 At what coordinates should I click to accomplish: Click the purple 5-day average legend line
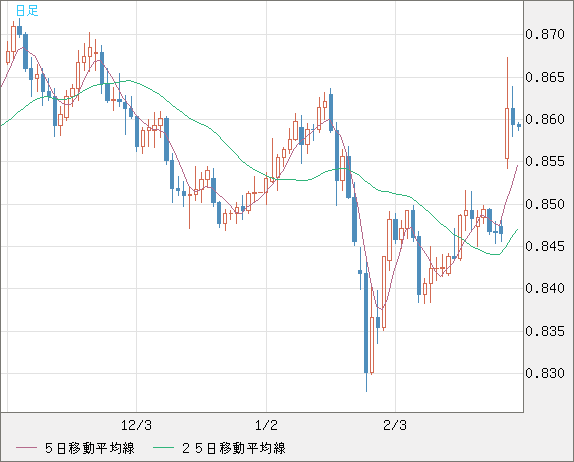(x=26, y=448)
